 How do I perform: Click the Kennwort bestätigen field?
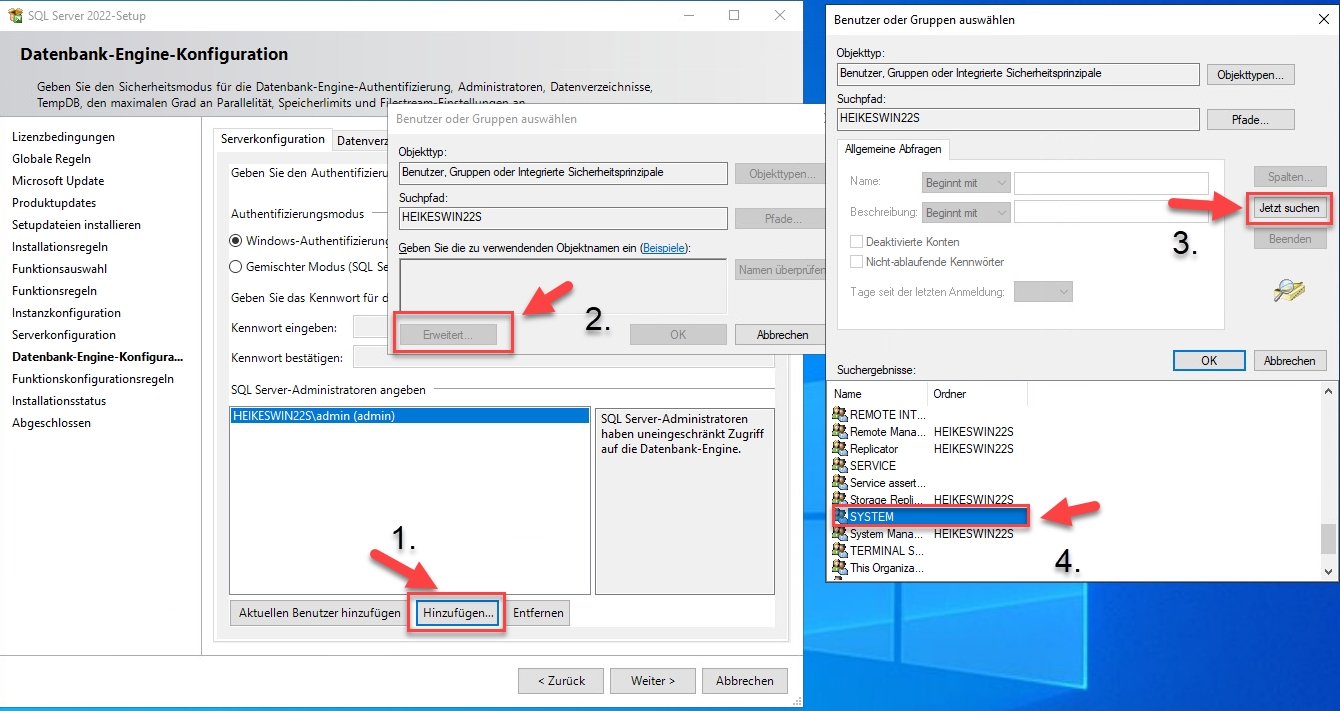[x=564, y=358]
